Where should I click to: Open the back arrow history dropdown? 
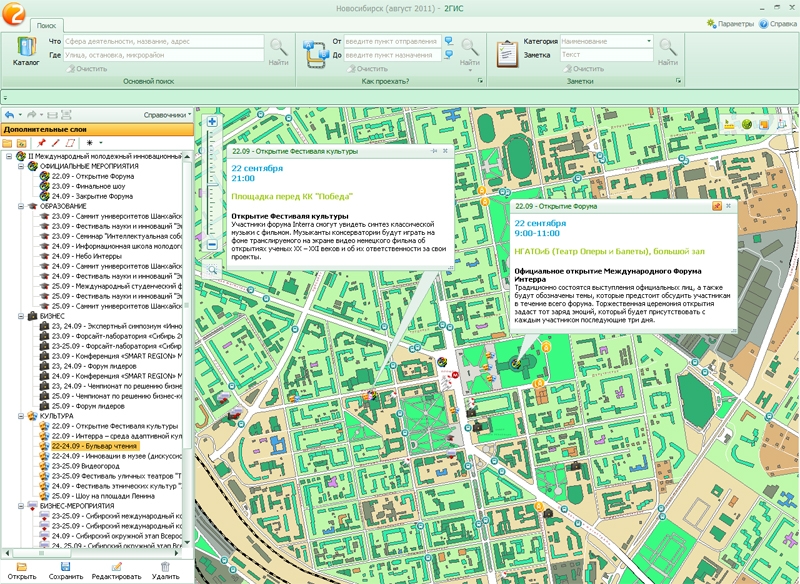coord(20,115)
